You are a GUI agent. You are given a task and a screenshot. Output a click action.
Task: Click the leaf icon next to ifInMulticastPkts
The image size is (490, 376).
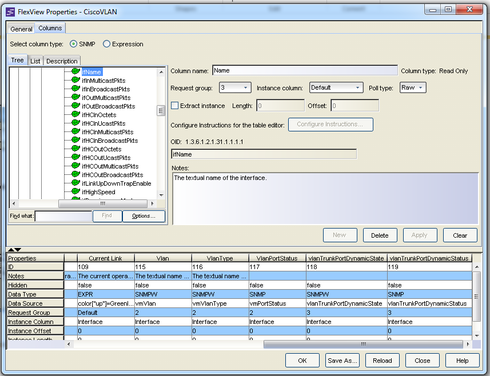(76, 80)
